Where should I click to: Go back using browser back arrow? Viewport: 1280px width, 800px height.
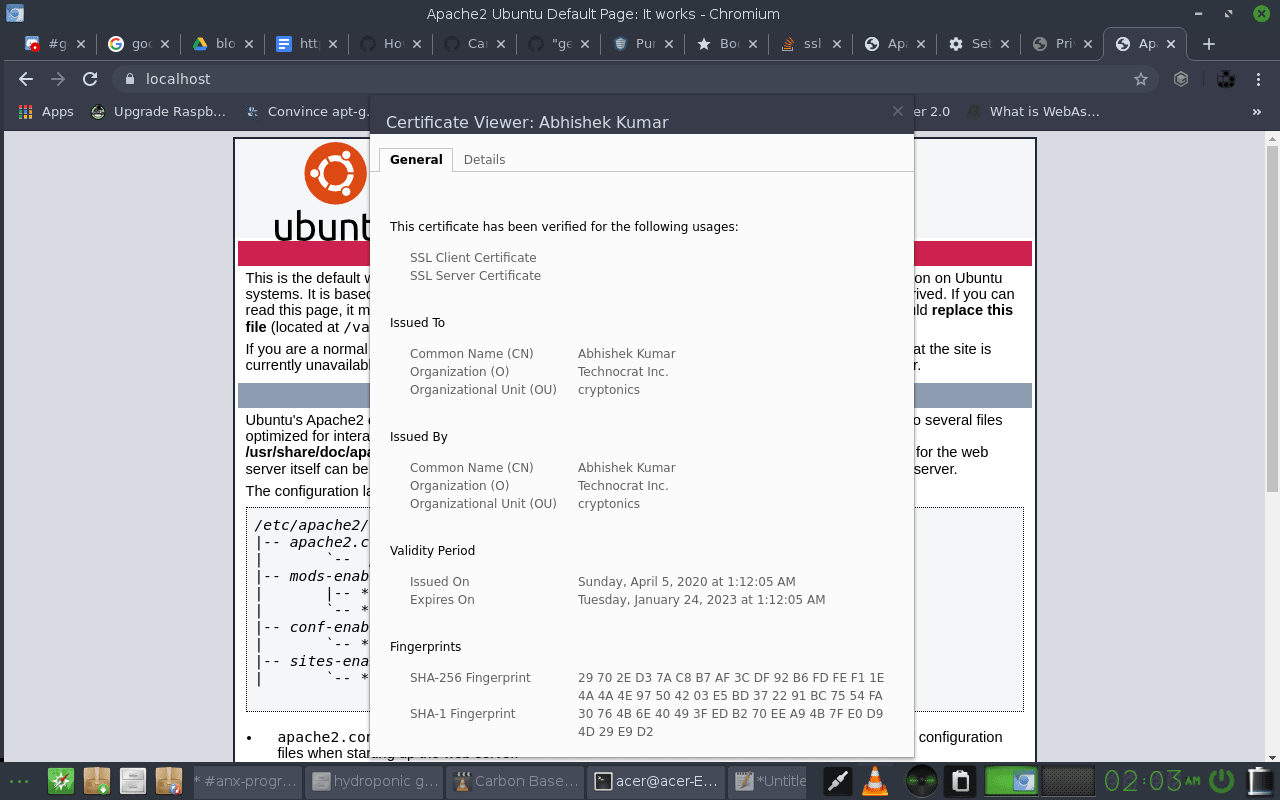pyautogui.click(x=26, y=79)
